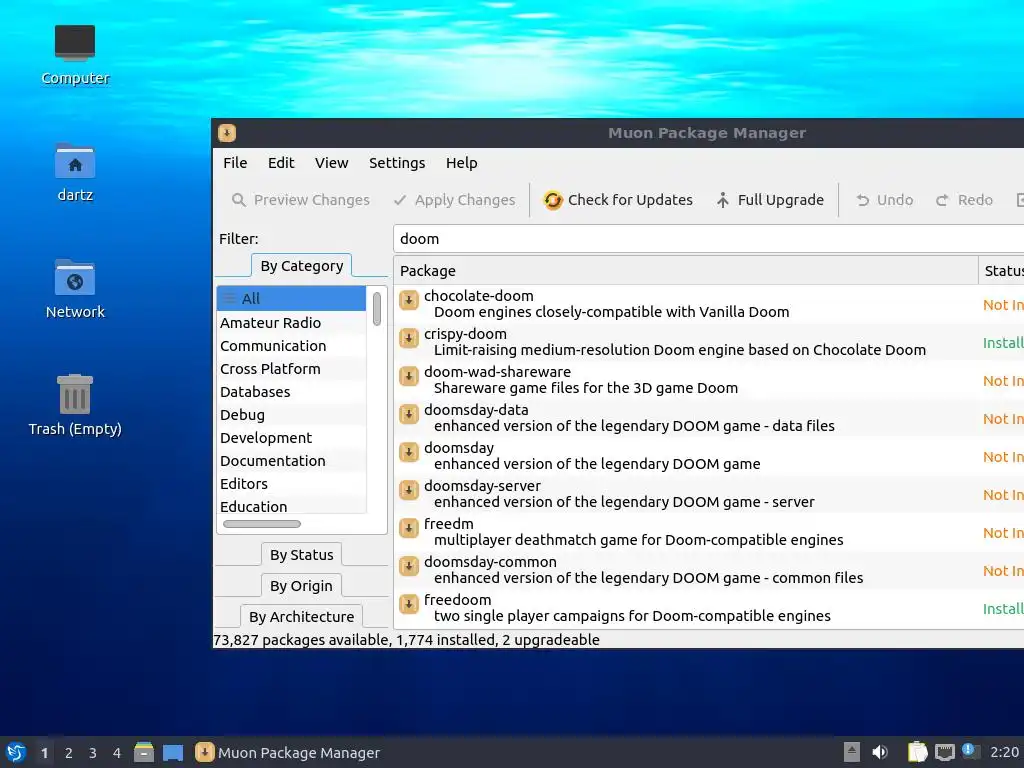Click the doomsday-data package icon

coord(409,414)
